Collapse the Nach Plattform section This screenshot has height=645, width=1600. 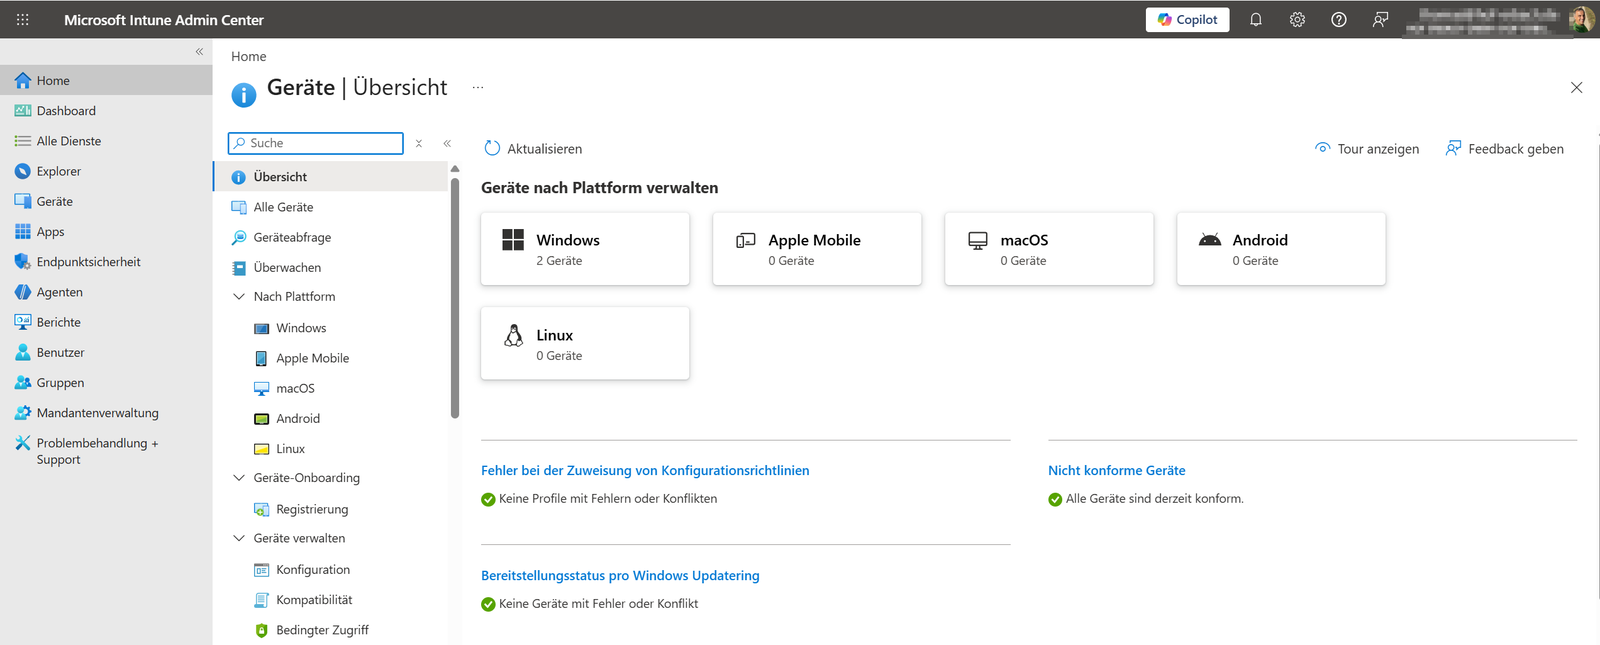click(239, 296)
